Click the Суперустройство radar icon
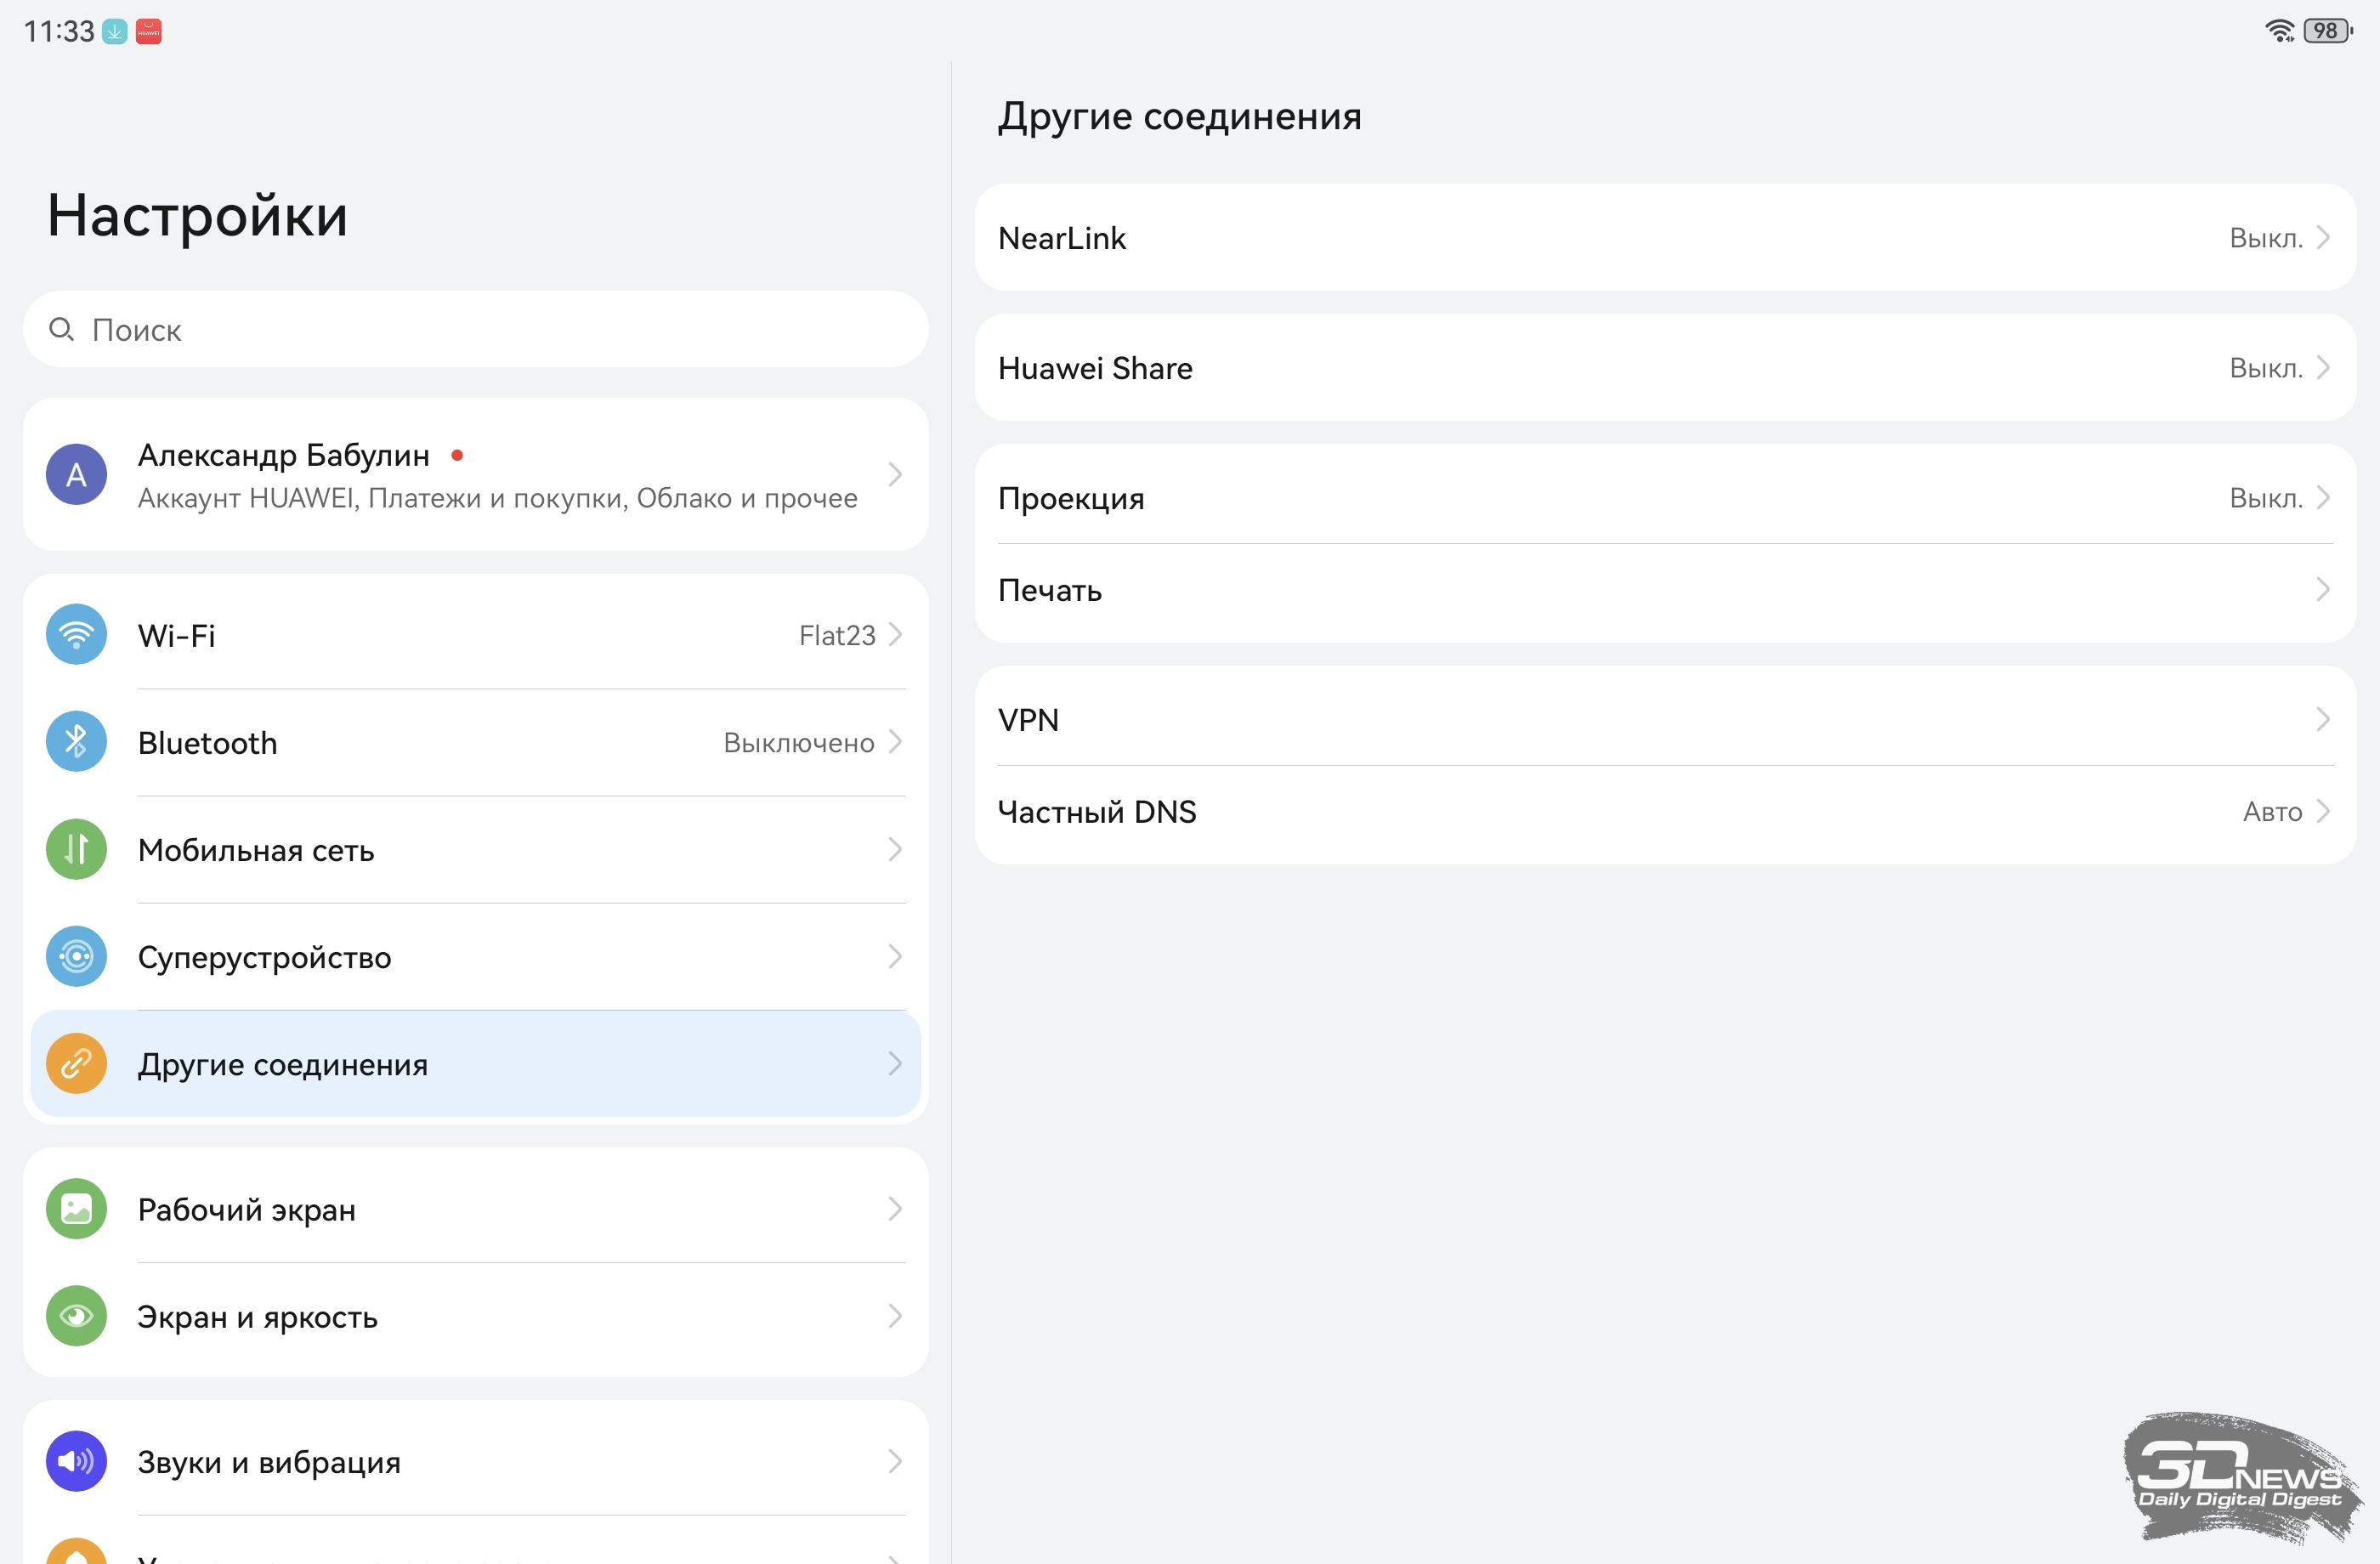The image size is (2380, 1564). click(76, 956)
